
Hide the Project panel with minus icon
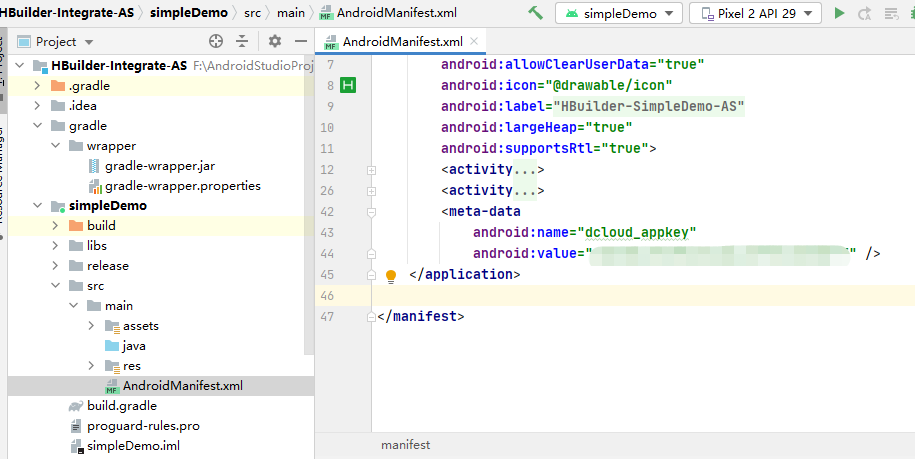(301, 41)
